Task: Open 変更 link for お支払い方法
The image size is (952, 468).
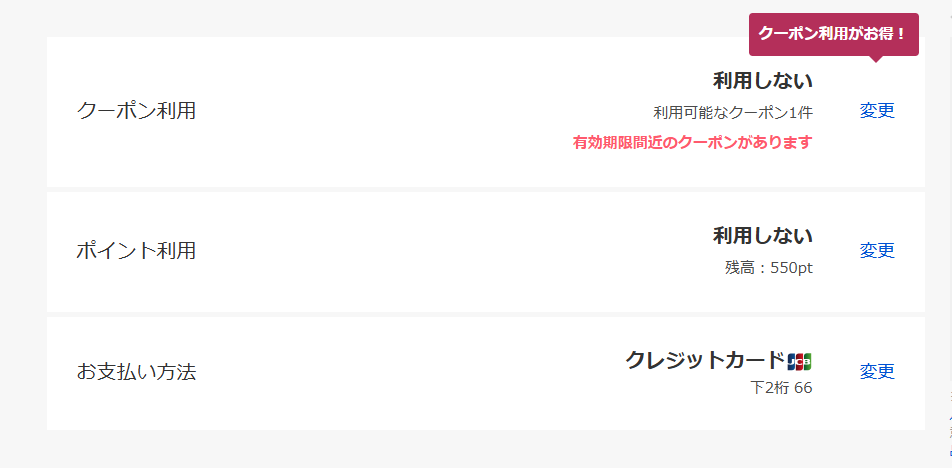Action: click(x=877, y=372)
